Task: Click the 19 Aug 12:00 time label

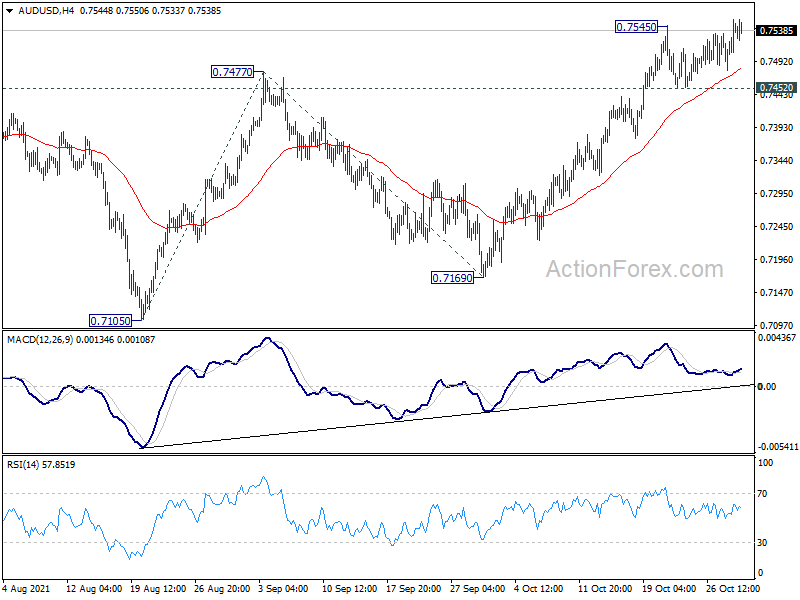Action: tap(158, 589)
